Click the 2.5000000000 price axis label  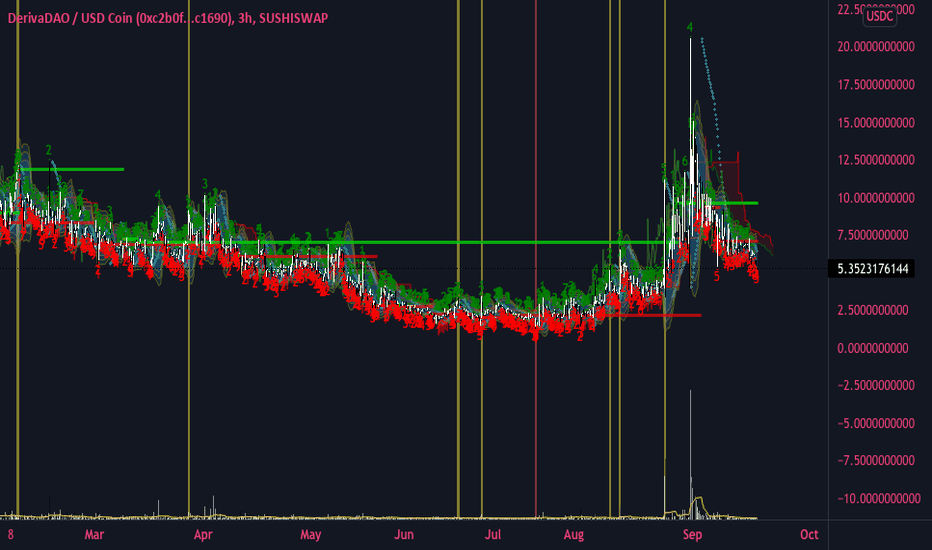pyautogui.click(x=873, y=310)
